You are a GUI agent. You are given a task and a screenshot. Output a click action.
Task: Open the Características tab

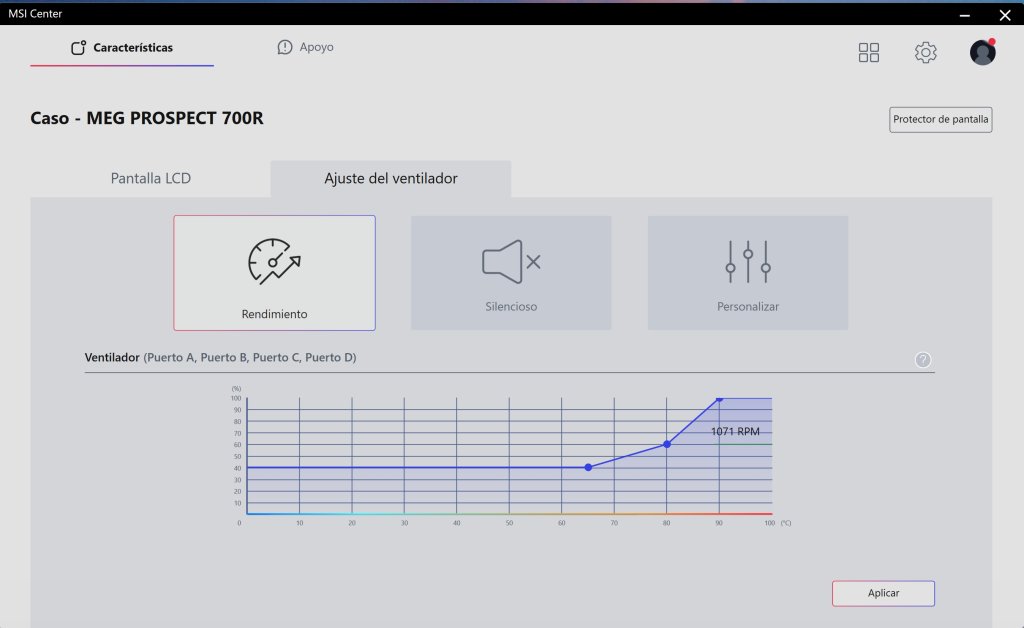point(122,48)
